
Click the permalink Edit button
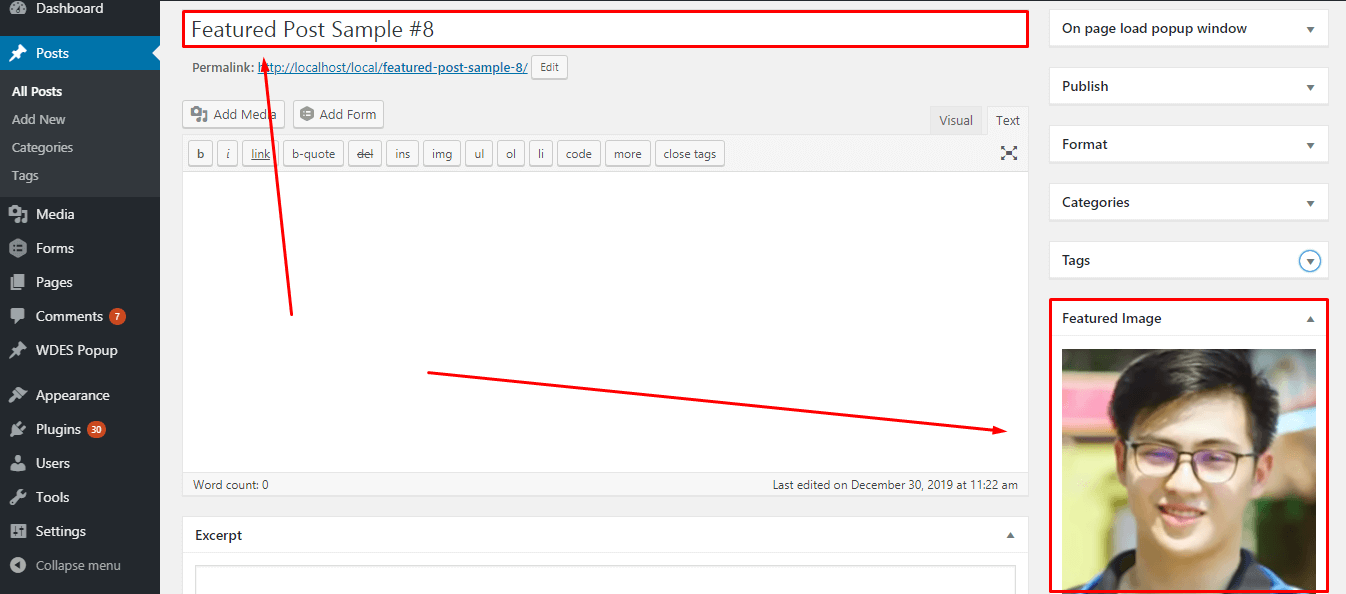pos(549,67)
